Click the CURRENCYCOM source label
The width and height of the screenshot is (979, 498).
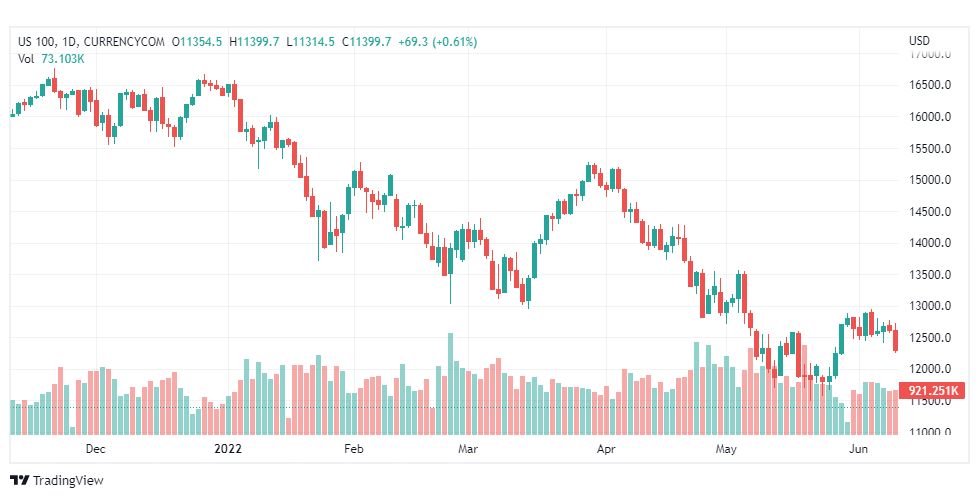124,42
